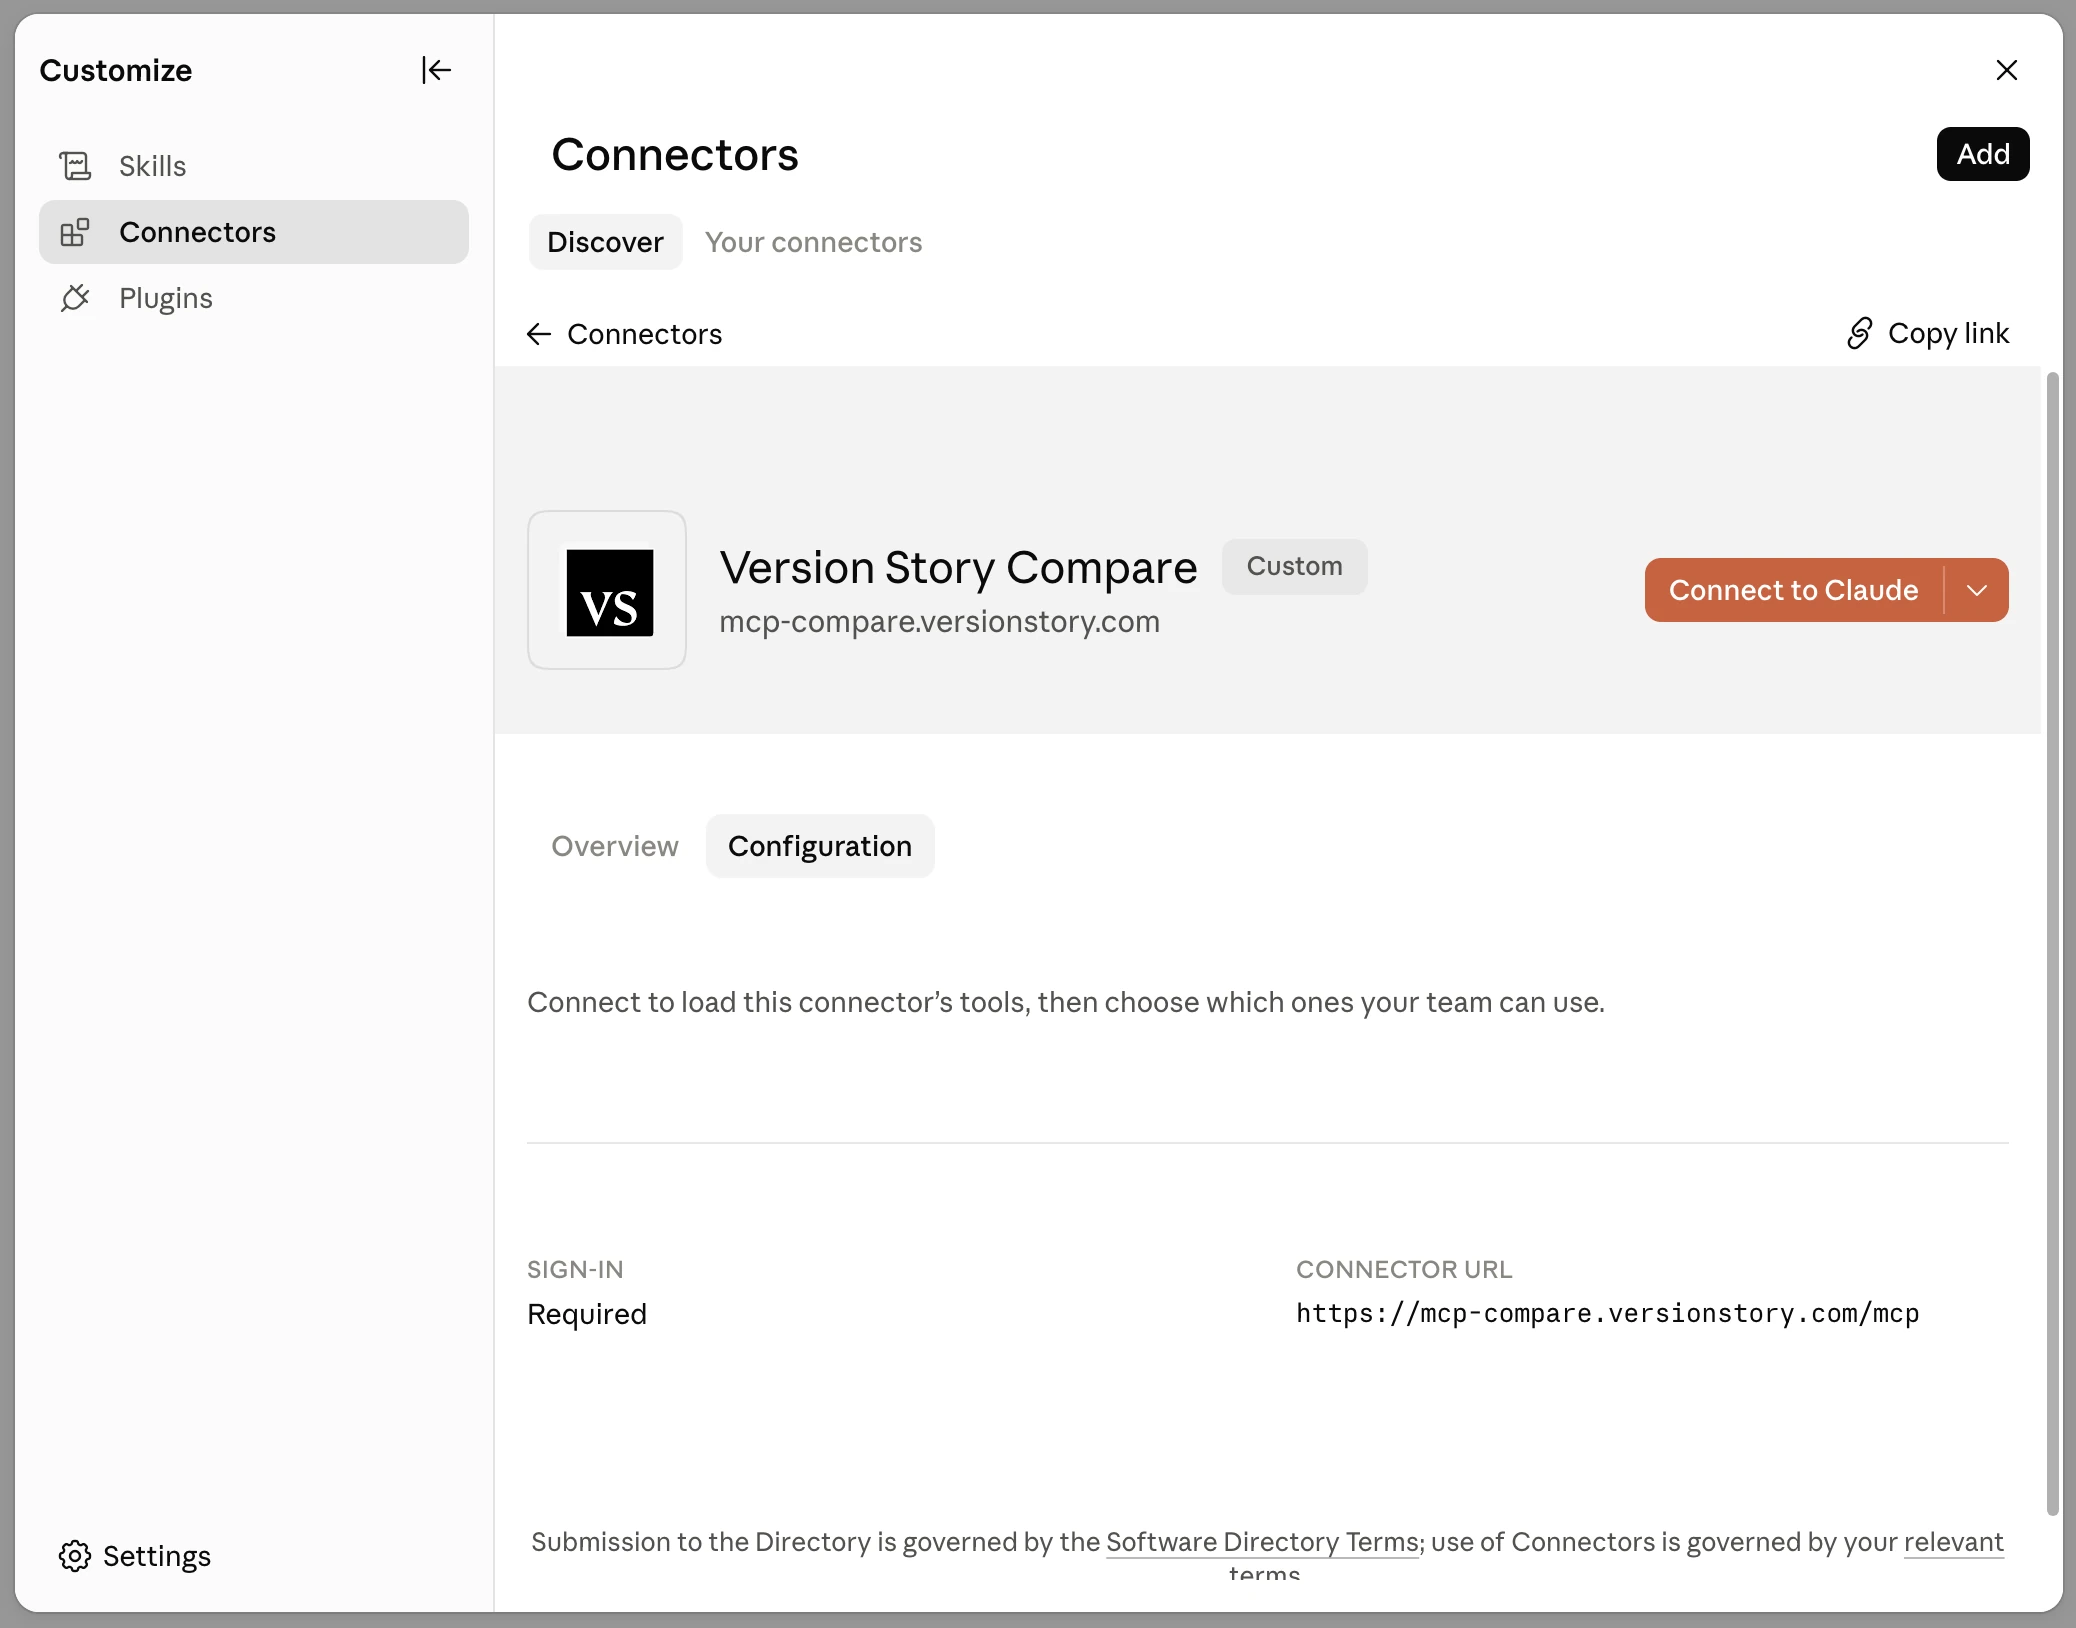
Task: Open the Overview tab
Action: pos(615,846)
